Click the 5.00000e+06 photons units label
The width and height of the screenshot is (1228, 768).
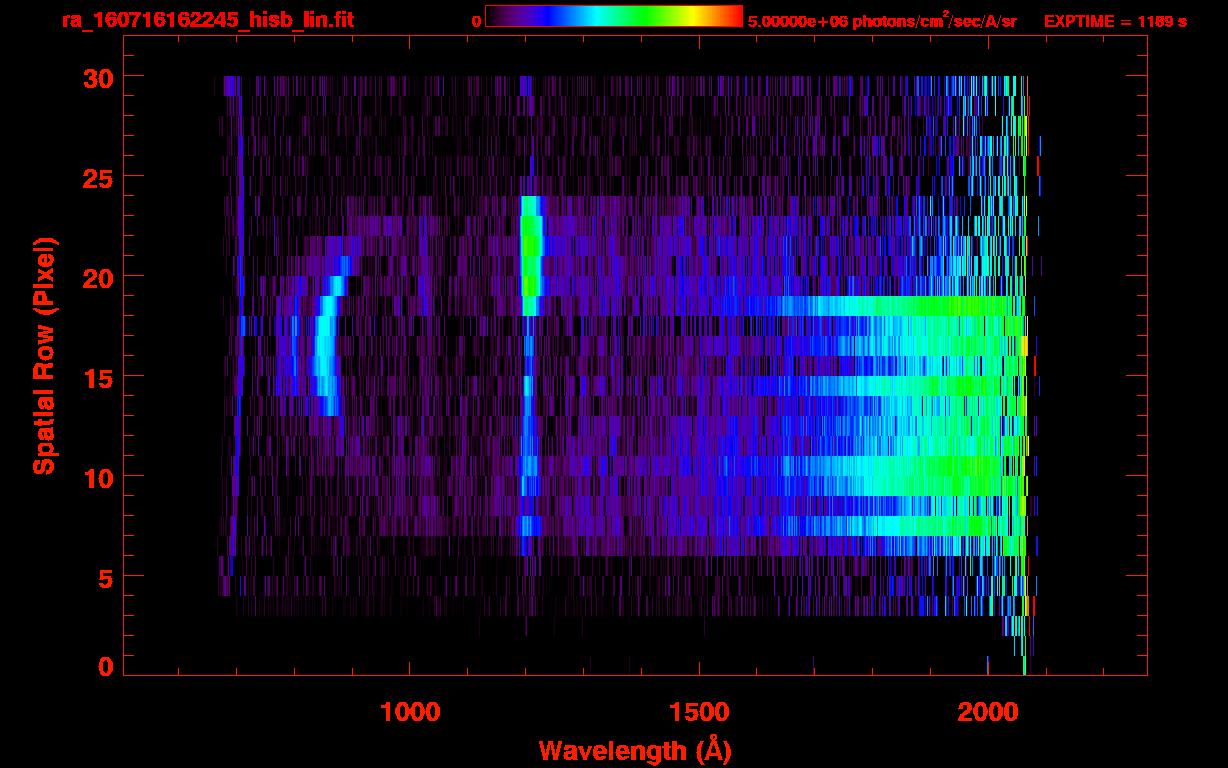click(882, 20)
